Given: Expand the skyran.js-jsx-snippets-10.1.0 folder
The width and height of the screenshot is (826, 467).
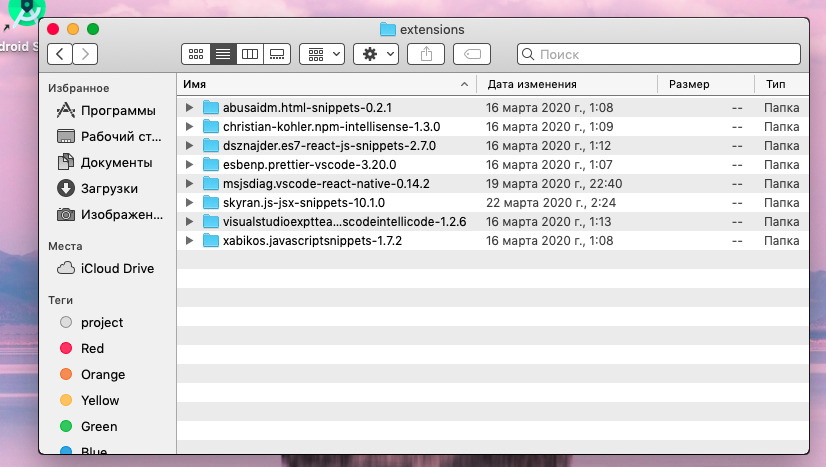Looking at the screenshot, I should (x=189, y=202).
